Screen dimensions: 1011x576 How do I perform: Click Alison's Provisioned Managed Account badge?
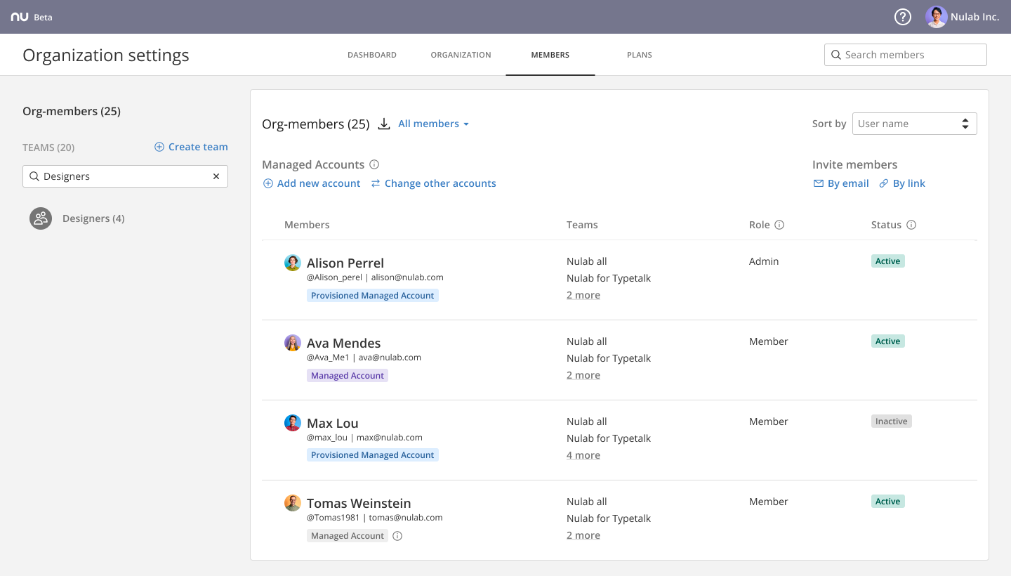click(x=373, y=295)
